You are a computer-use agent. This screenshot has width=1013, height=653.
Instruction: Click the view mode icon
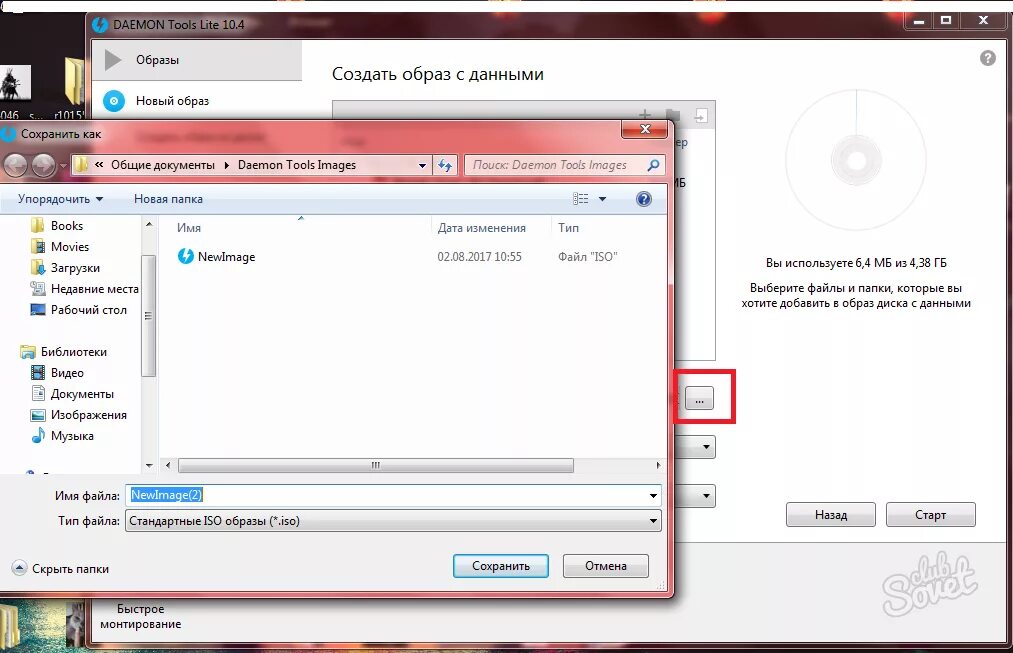tap(580, 199)
